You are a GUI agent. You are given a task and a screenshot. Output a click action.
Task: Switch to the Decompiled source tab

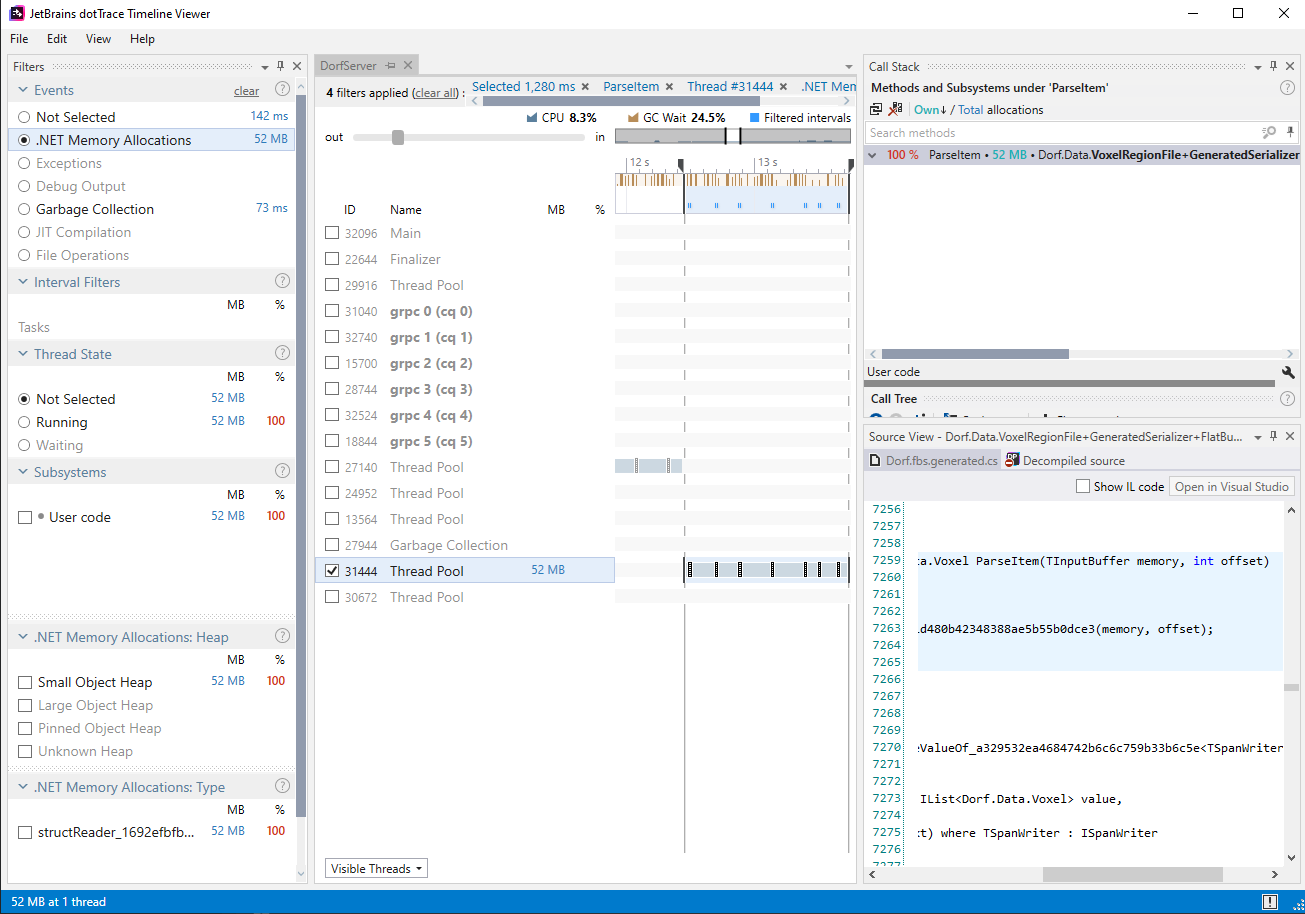click(1064, 461)
